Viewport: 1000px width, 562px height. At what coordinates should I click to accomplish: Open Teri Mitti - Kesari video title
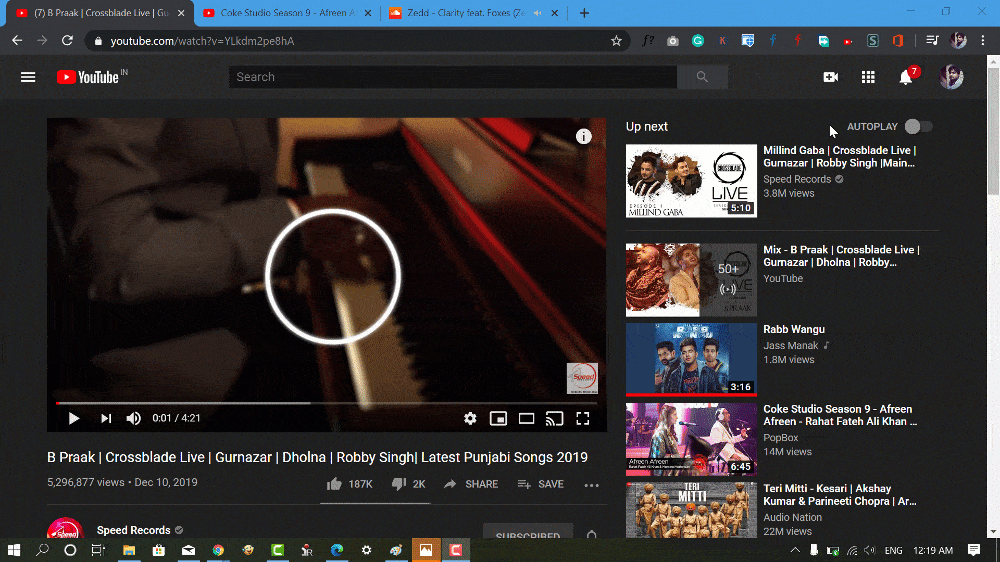(x=840, y=495)
